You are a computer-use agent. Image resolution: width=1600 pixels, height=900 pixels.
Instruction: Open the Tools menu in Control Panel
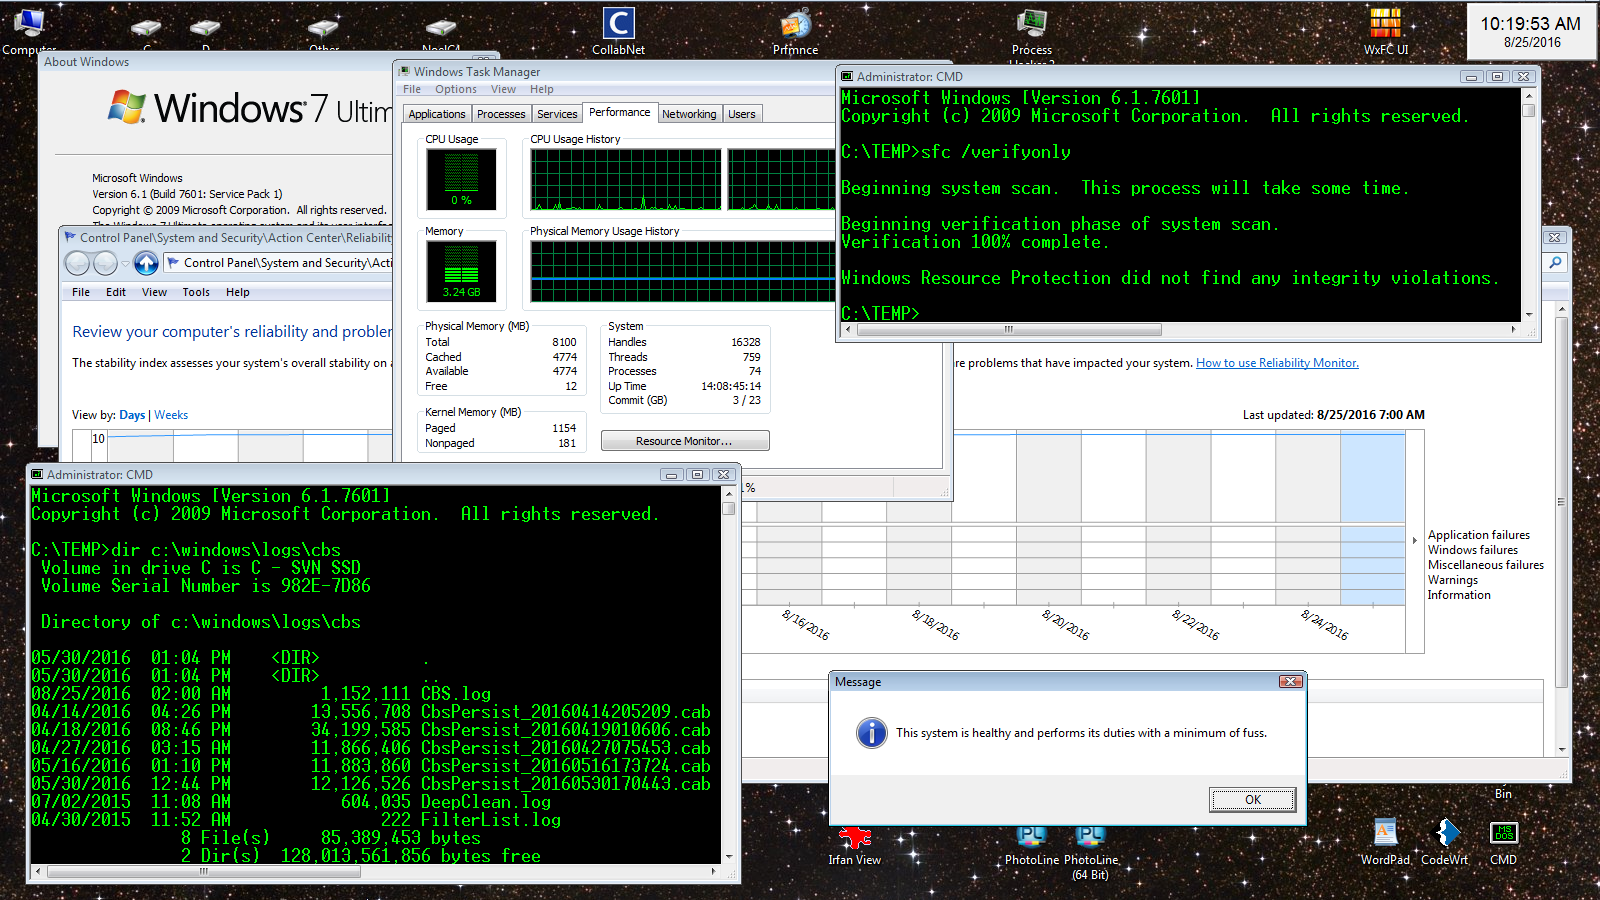click(196, 292)
